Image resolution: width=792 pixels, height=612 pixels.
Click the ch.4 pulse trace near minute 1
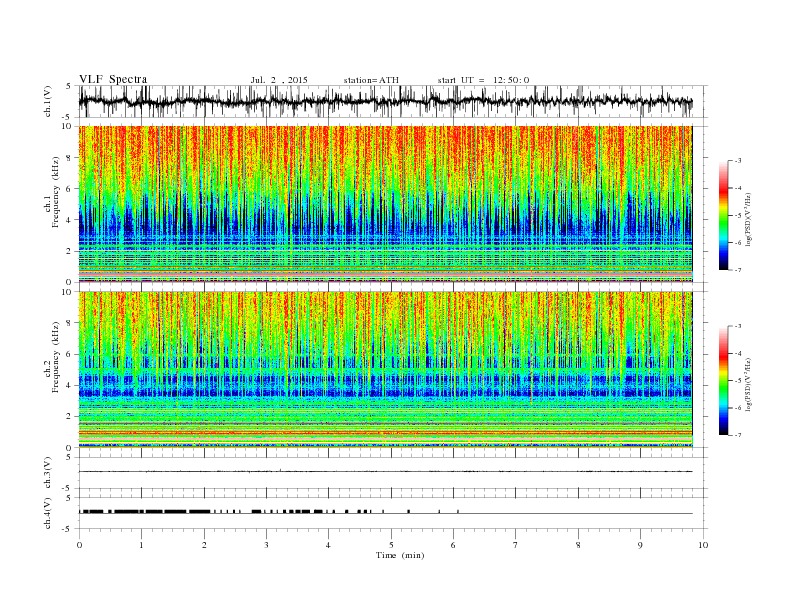click(x=141, y=512)
